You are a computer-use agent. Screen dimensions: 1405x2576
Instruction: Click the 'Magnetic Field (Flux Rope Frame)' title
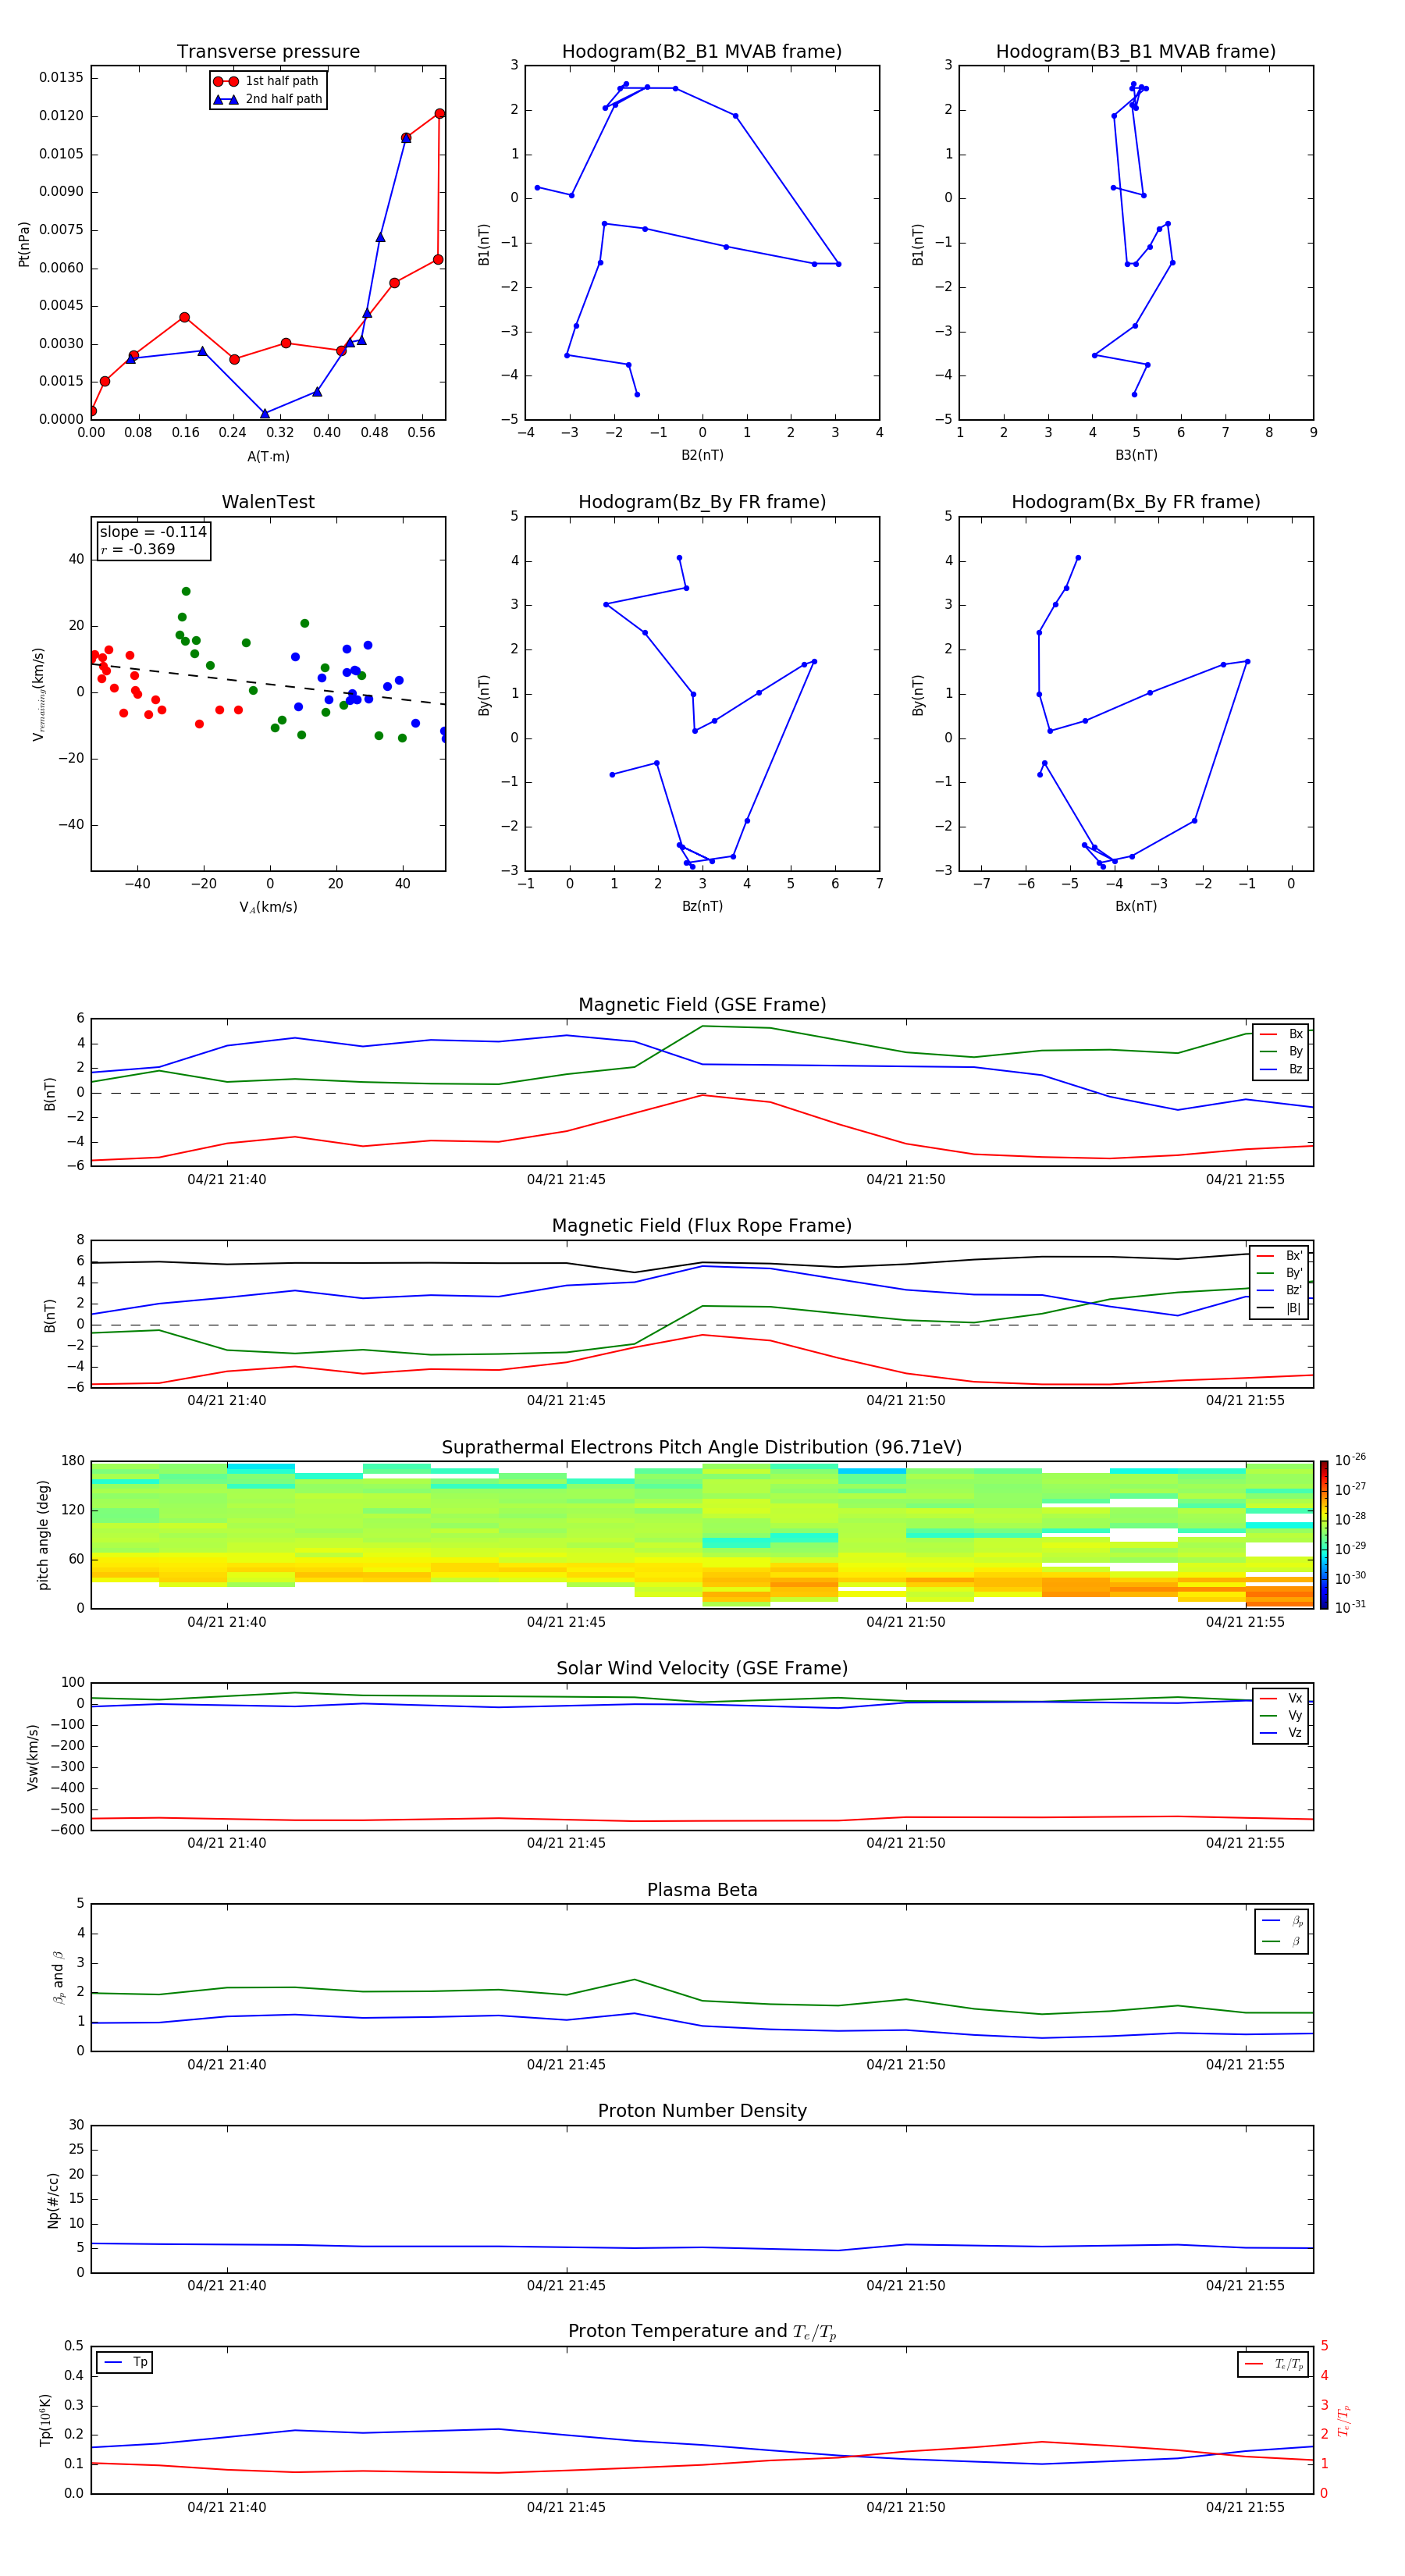pos(702,1226)
